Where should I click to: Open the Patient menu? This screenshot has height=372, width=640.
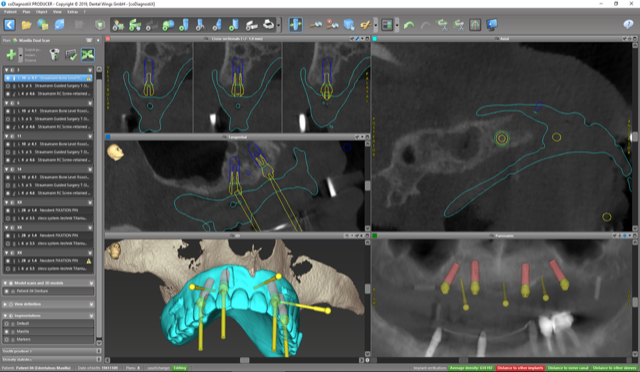pos(10,12)
